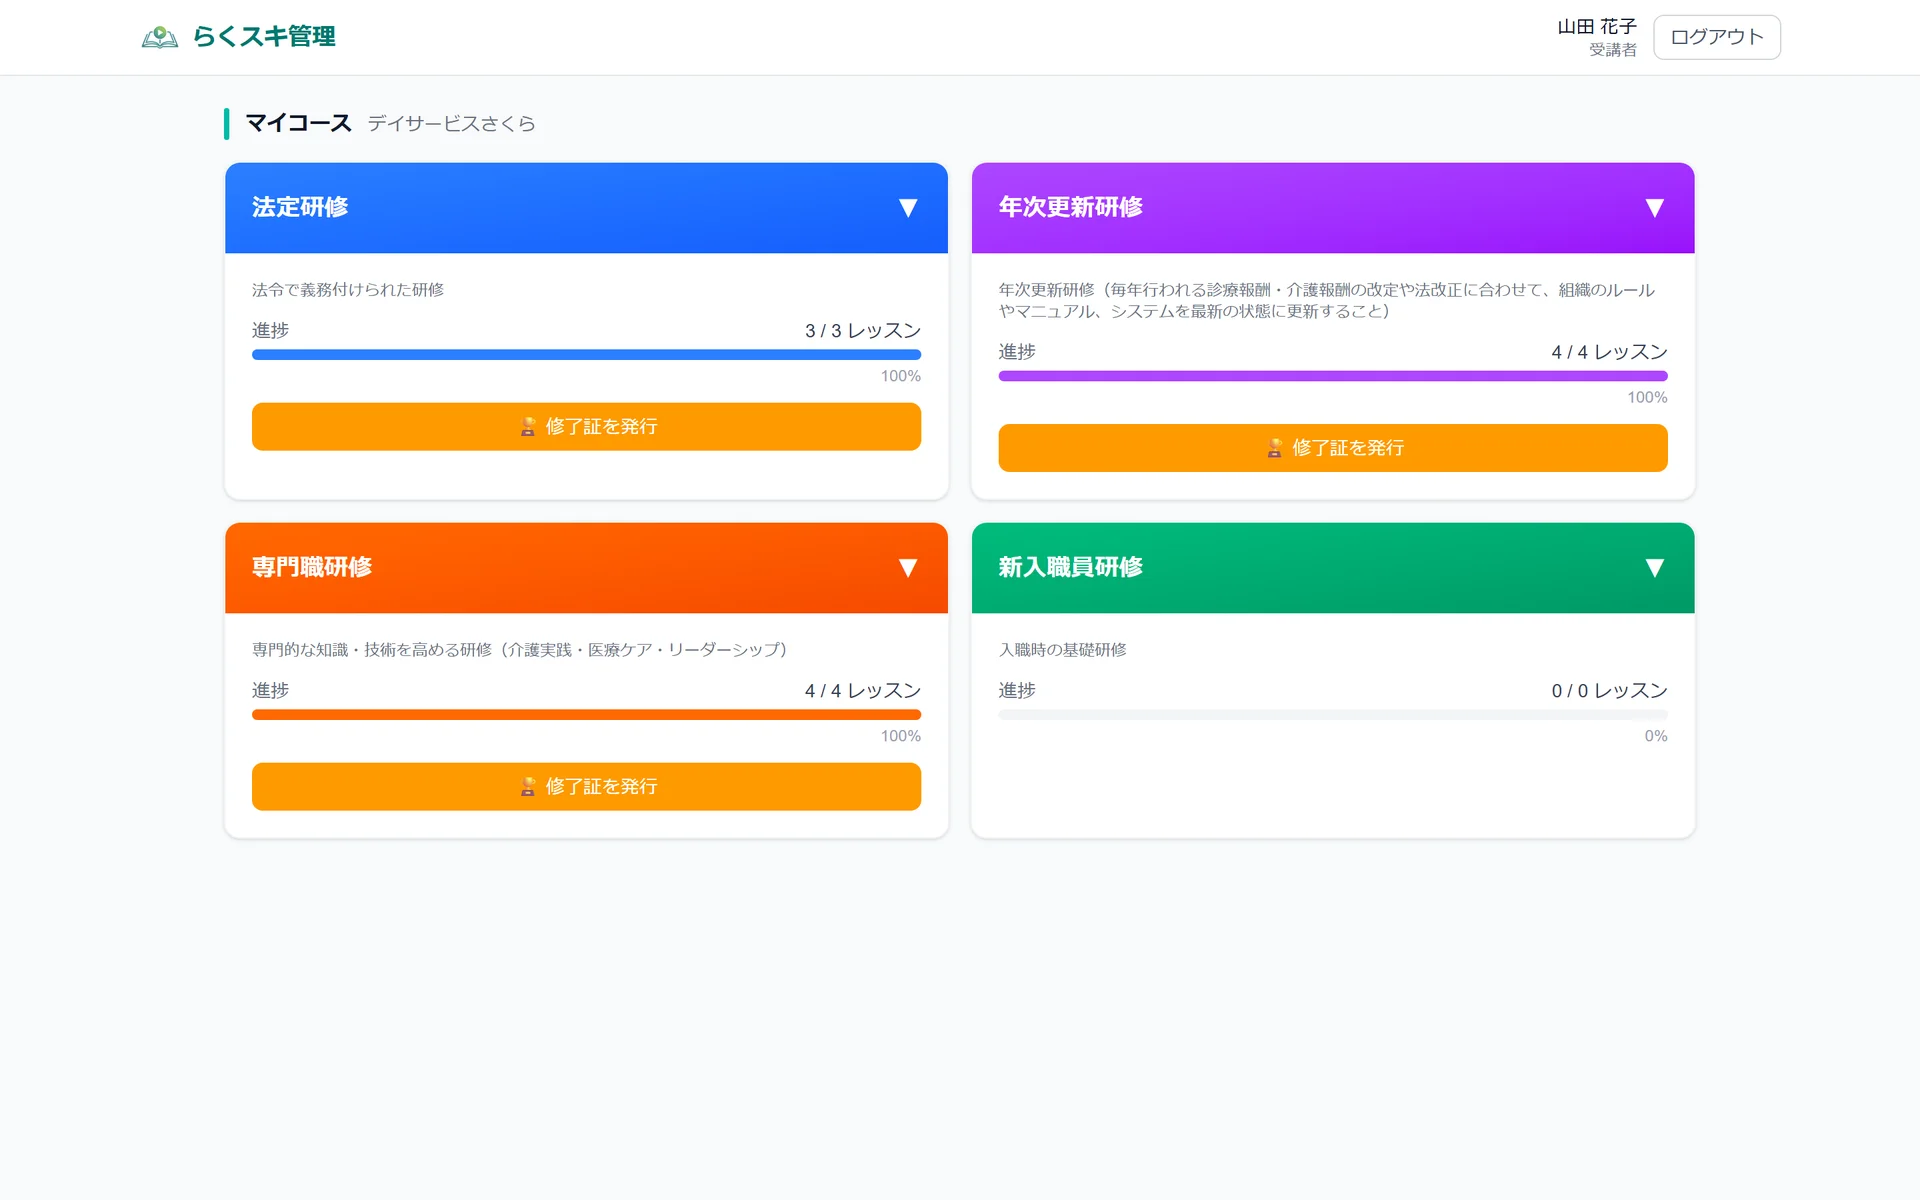Collapse the 新入職員研修 card arrow
The width and height of the screenshot is (1920, 1200).
pos(1654,568)
